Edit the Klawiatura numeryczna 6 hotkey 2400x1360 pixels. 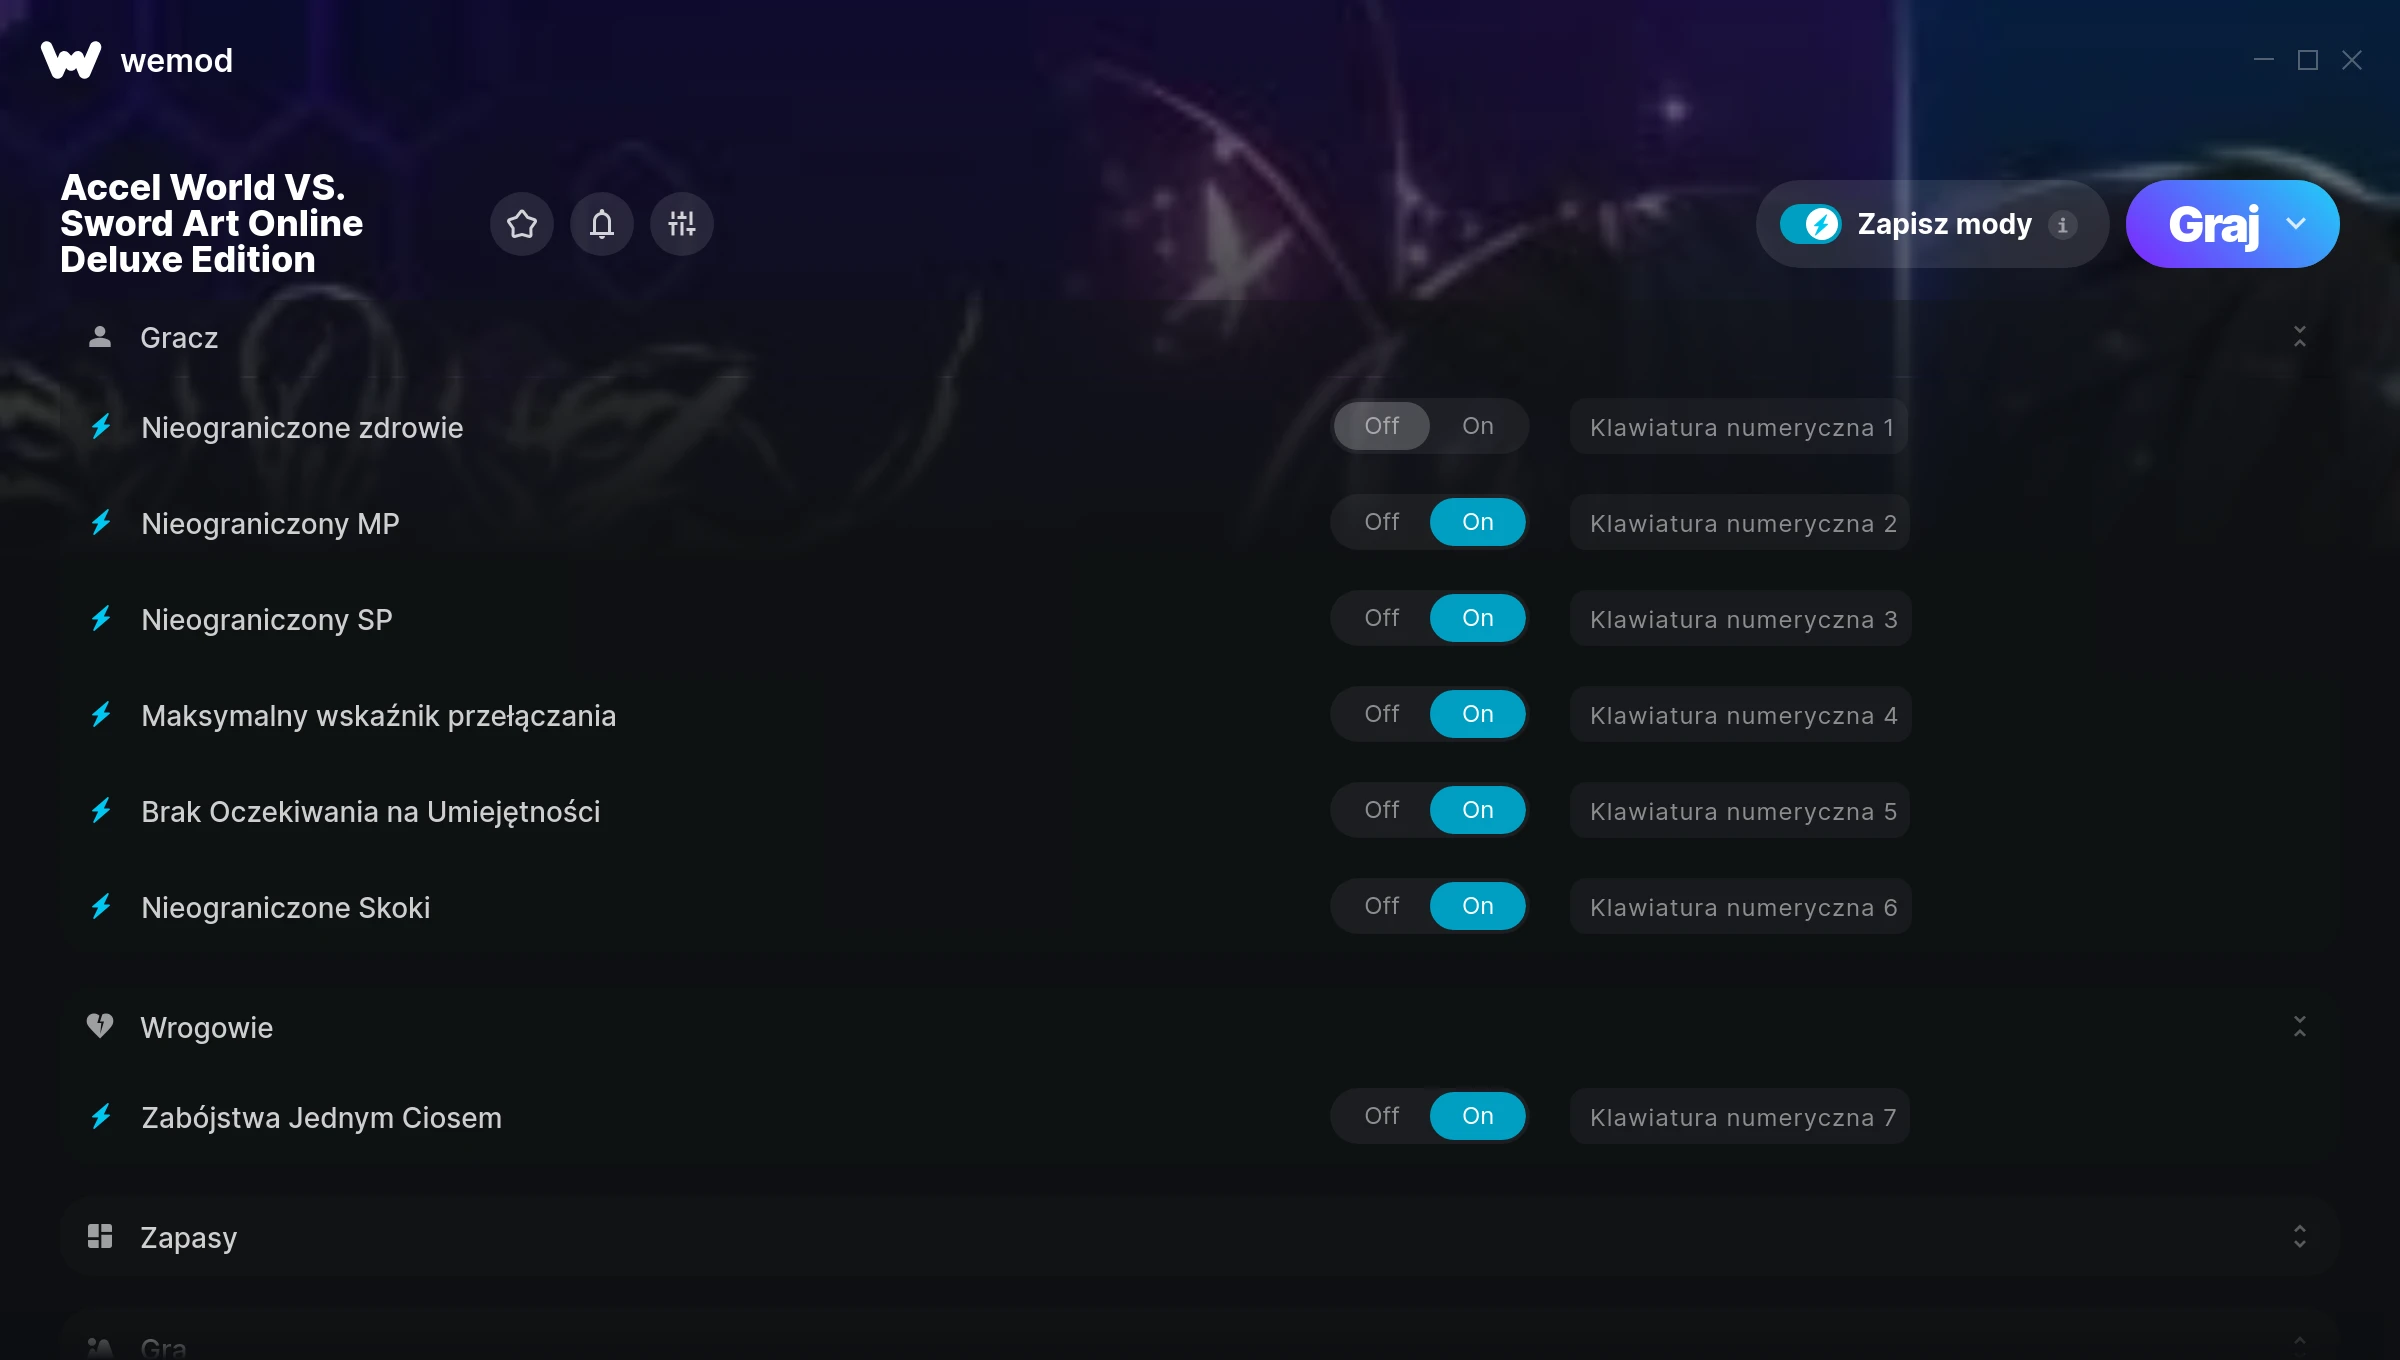[1741, 907]
